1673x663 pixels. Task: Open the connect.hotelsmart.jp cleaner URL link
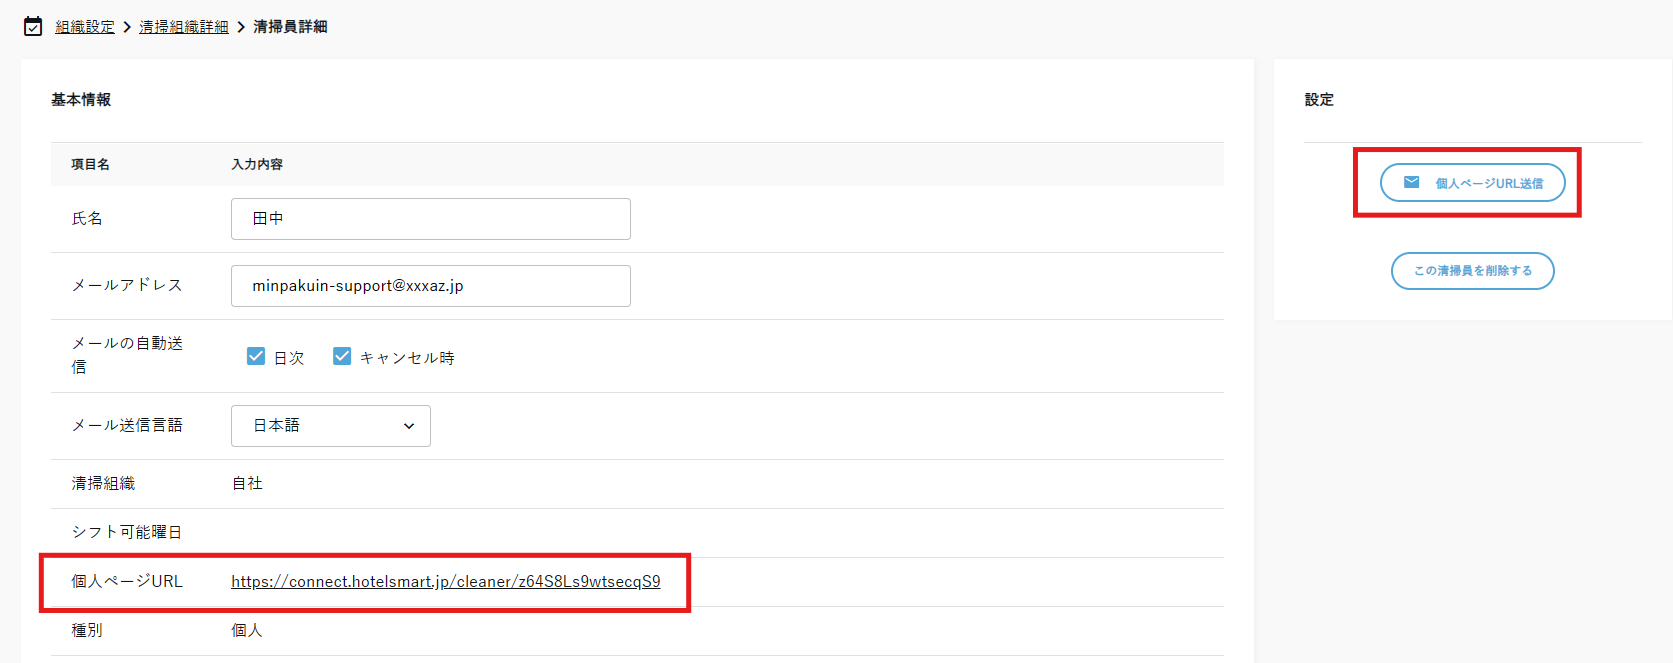[x=445, y=582]
